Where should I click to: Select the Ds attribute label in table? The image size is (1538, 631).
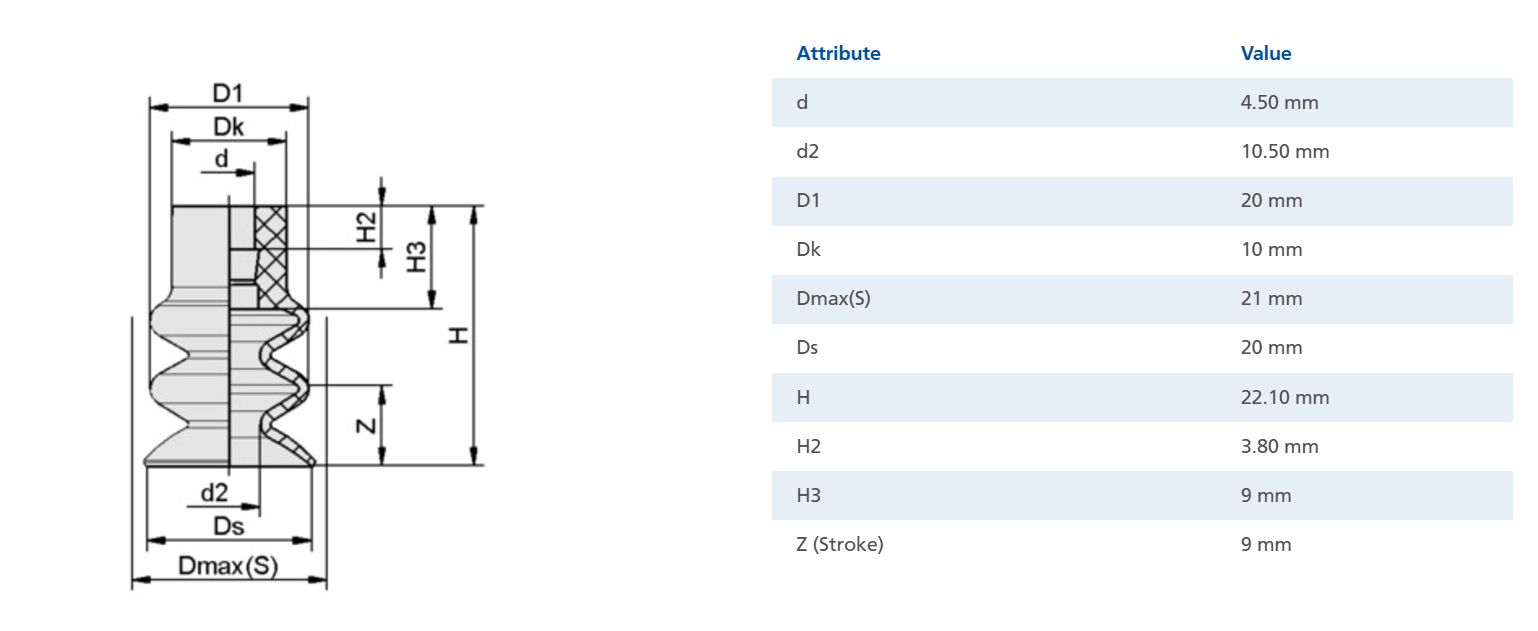pyautogui.click(x=807, y=347)
